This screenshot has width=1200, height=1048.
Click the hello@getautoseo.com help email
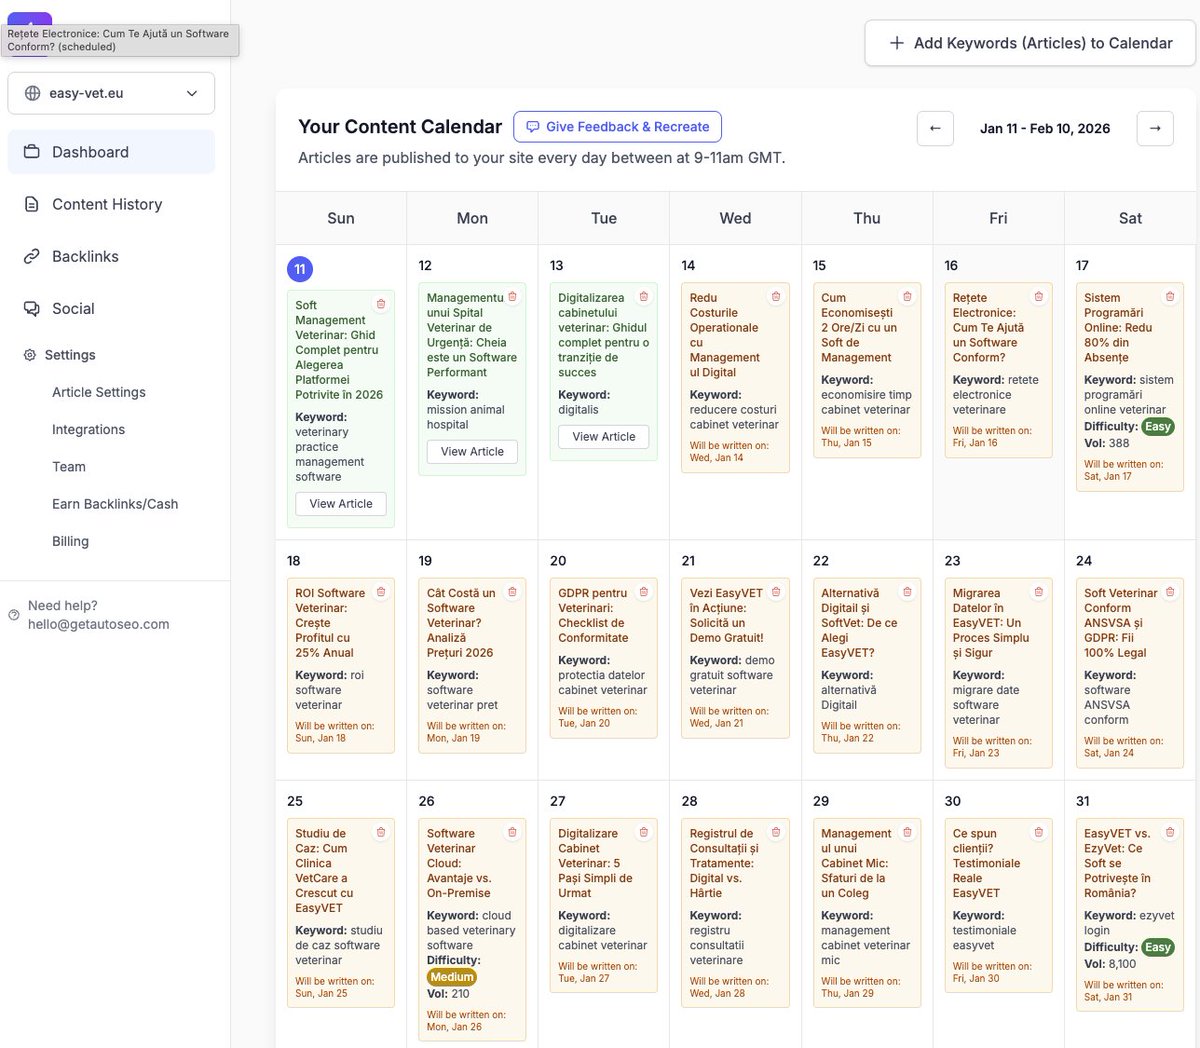click(x=99, y=624)
